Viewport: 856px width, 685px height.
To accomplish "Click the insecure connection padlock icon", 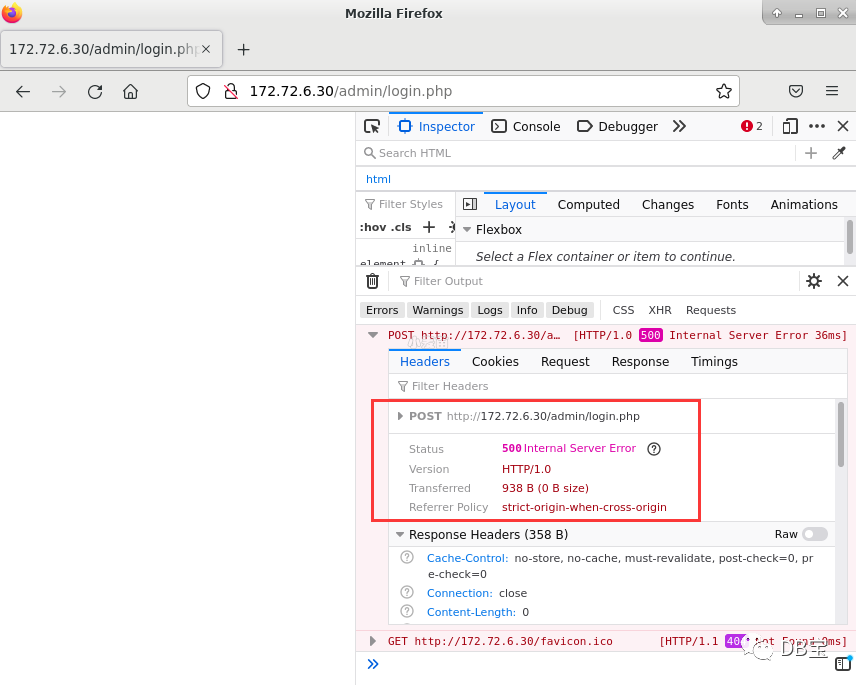I will [x=231, y=91].
